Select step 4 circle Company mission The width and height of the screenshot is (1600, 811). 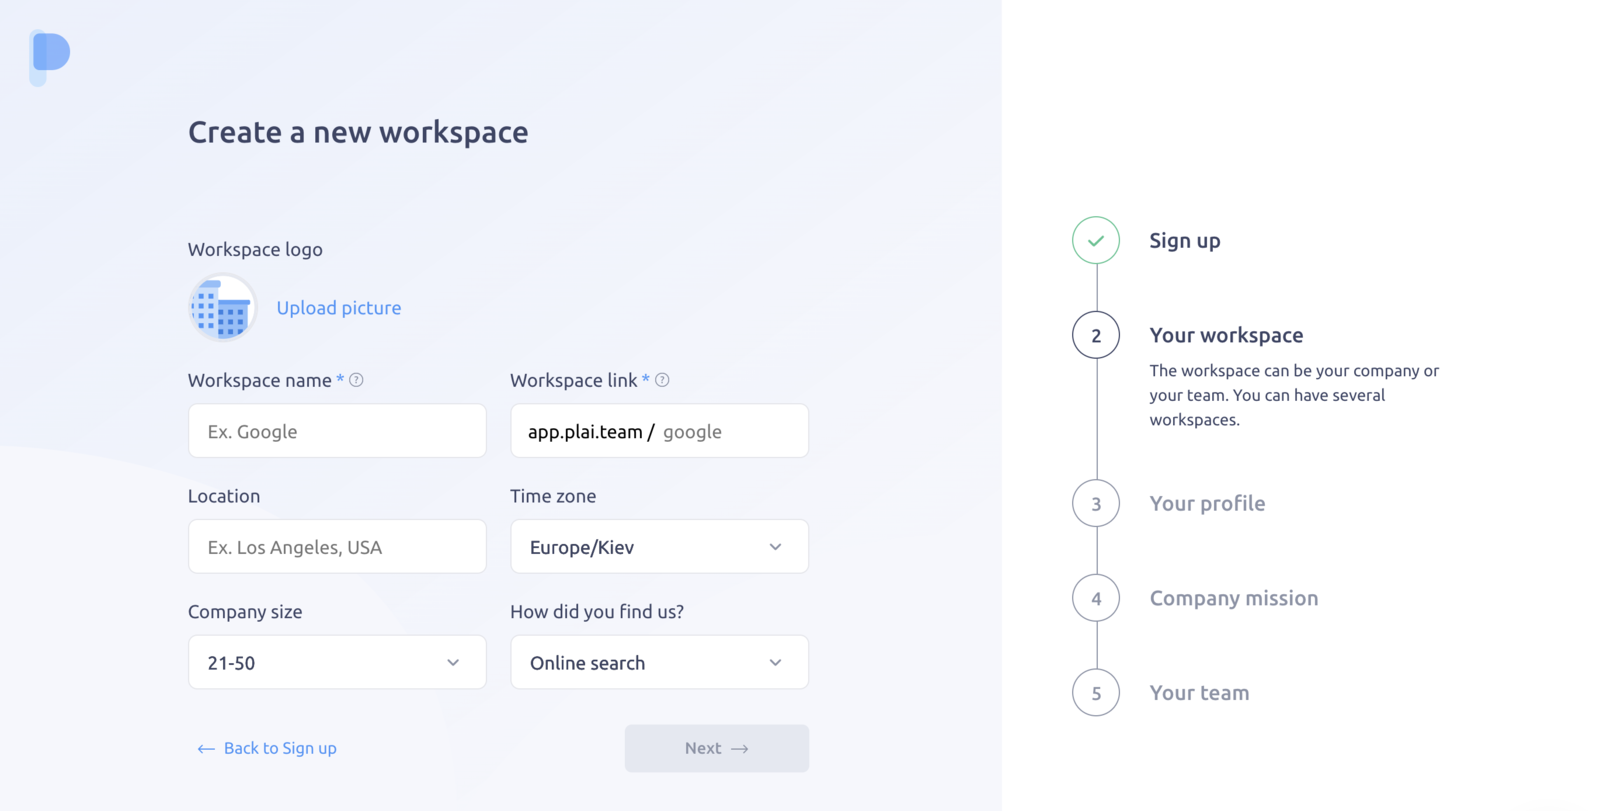click(1096, 598)
